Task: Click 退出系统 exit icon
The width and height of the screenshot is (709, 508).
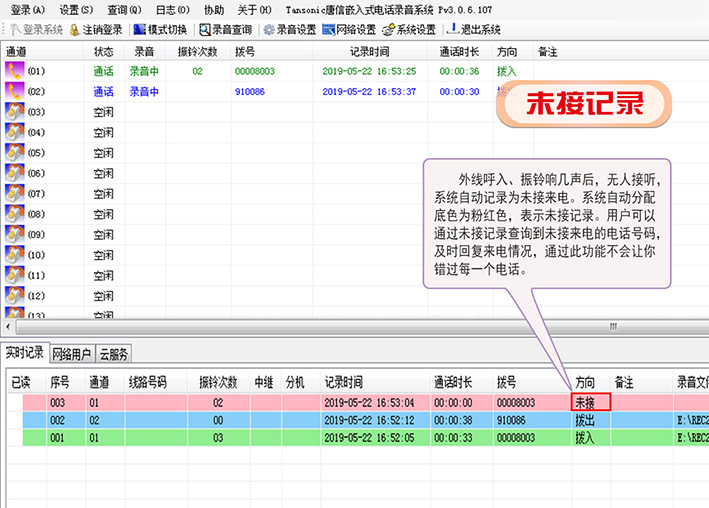Action: pos(452,29)
